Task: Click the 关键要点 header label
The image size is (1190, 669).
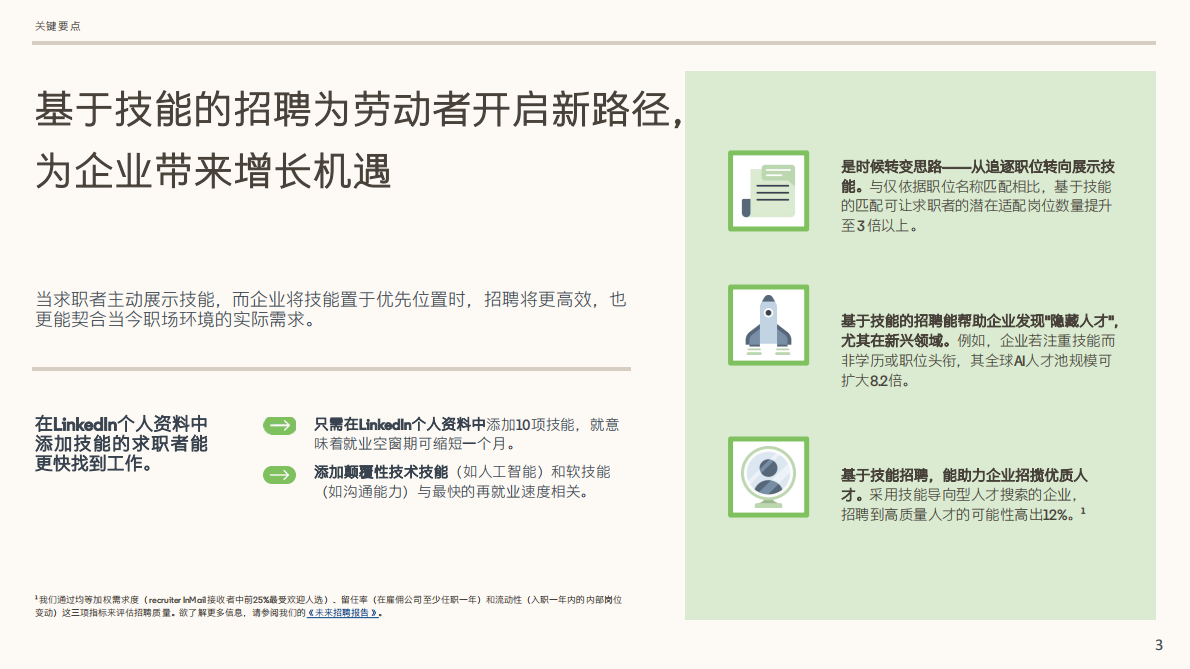Action: pyautogui.click(x=58, y=26)
